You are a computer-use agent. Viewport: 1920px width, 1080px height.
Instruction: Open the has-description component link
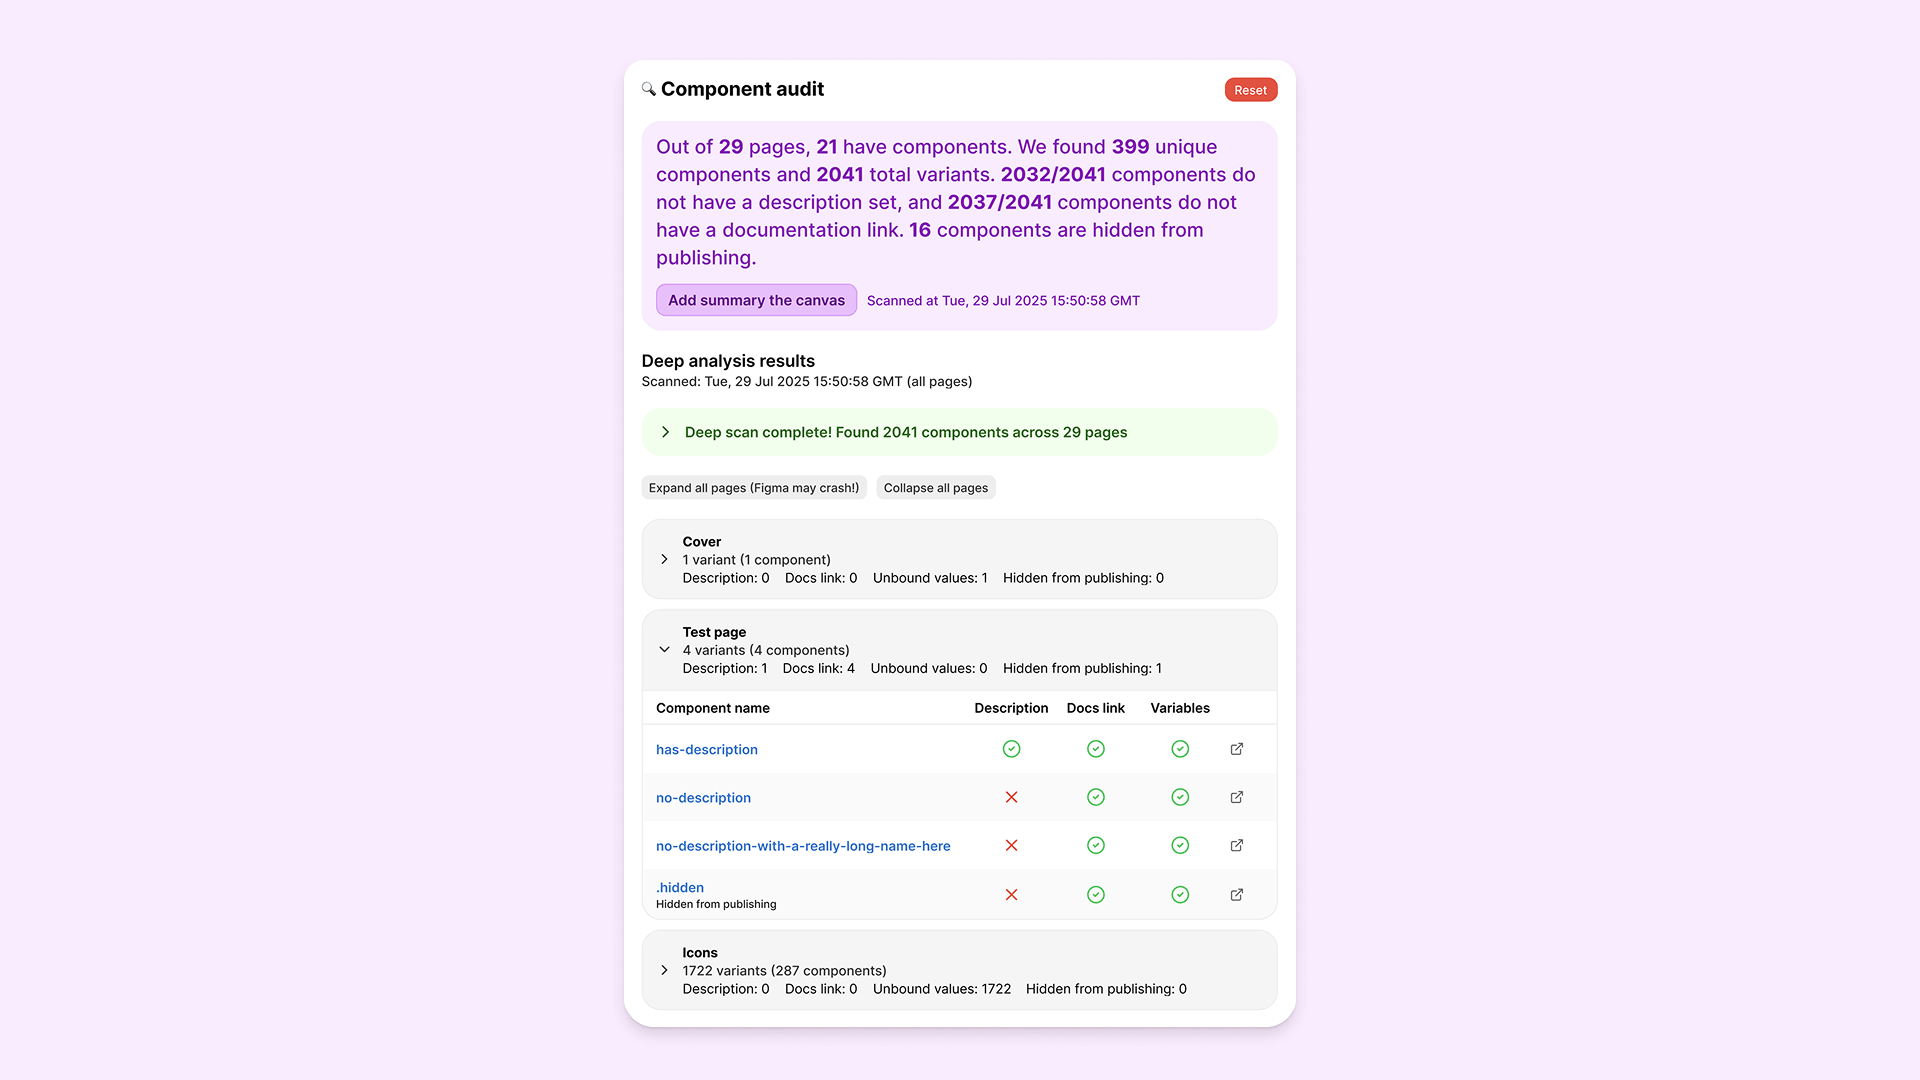(707, 749)
